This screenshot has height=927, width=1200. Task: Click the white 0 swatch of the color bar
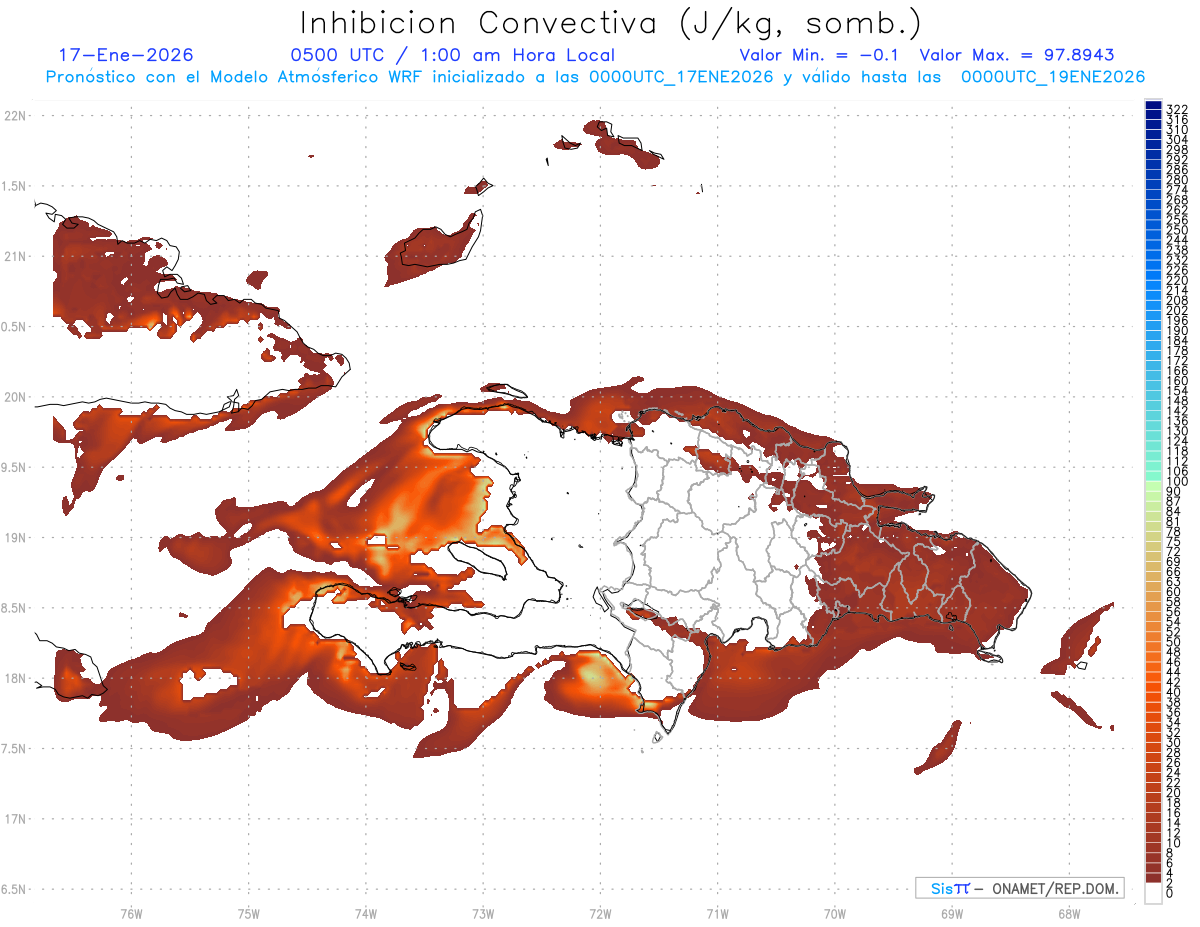pos(1153,894)
